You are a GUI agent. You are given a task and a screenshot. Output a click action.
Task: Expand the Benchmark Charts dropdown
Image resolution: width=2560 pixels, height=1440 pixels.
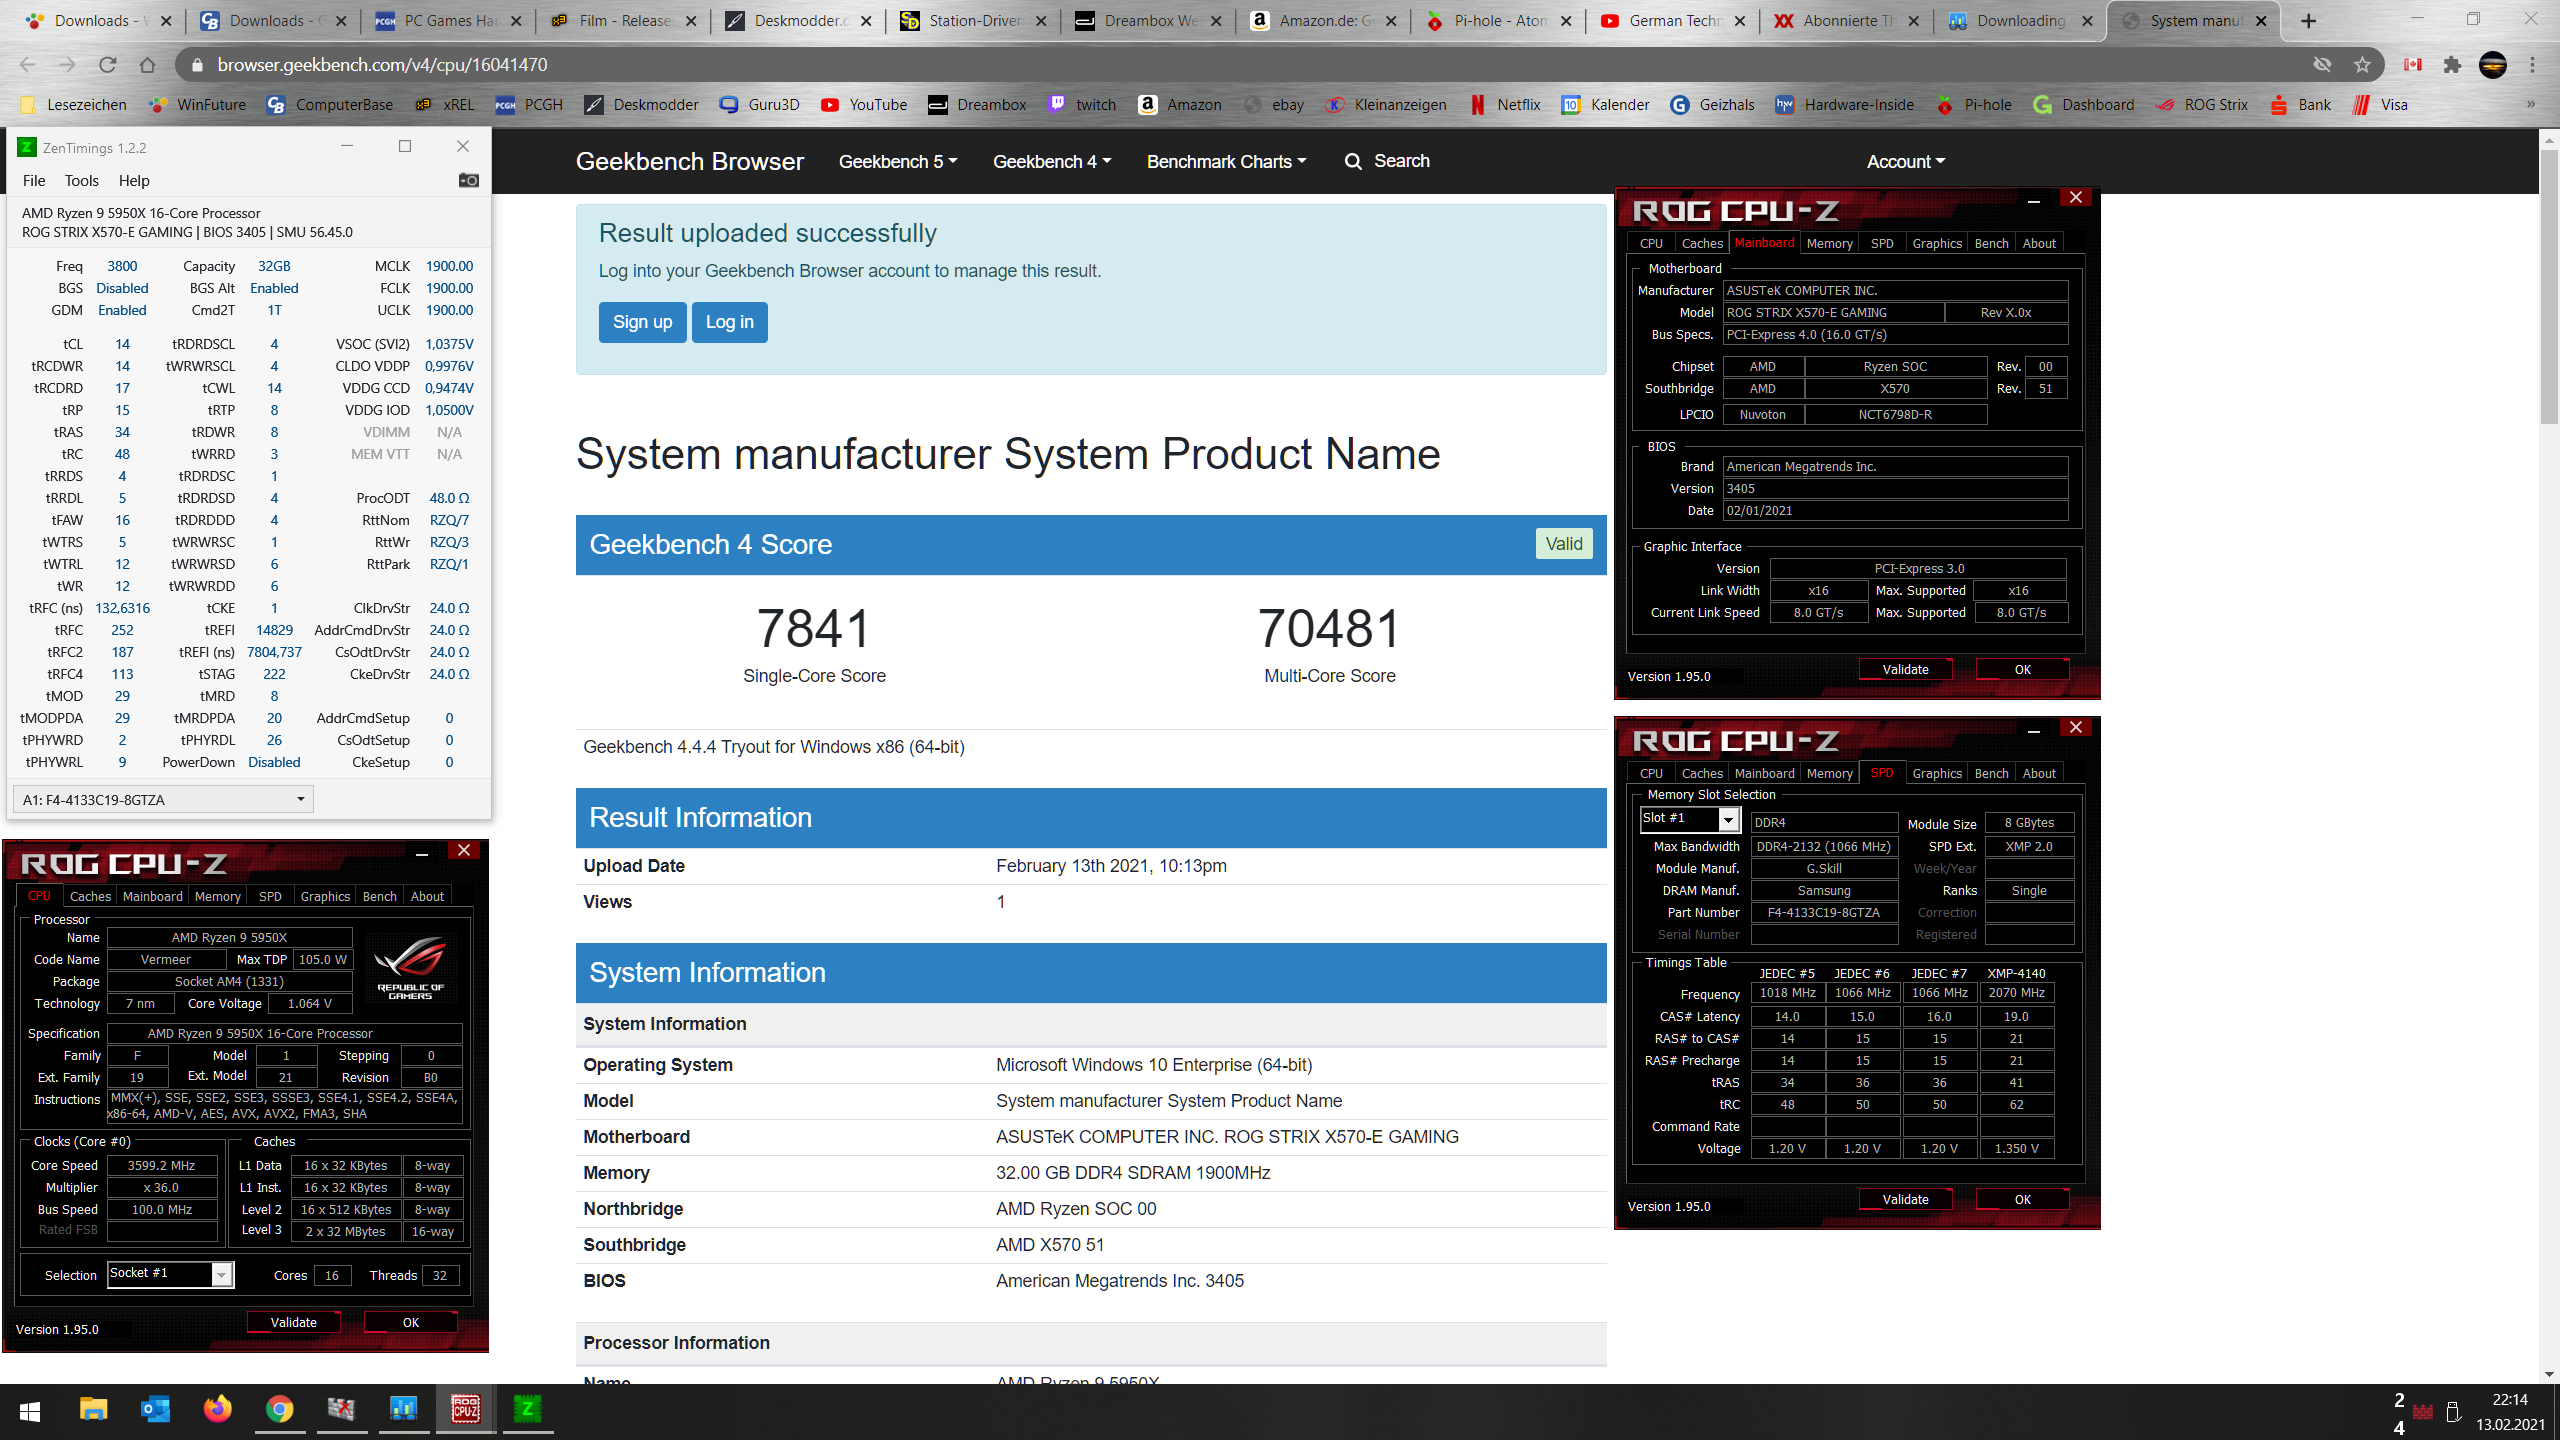[1227, 161]
